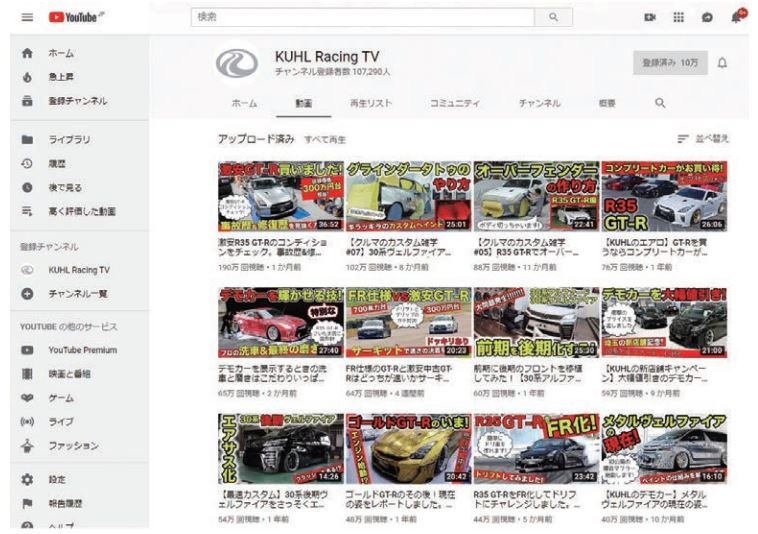Open KUHL Racing TV in sidebar subscriptions
Image resolution: width=758 pixels, height=534 pixels.
(79, 270)
